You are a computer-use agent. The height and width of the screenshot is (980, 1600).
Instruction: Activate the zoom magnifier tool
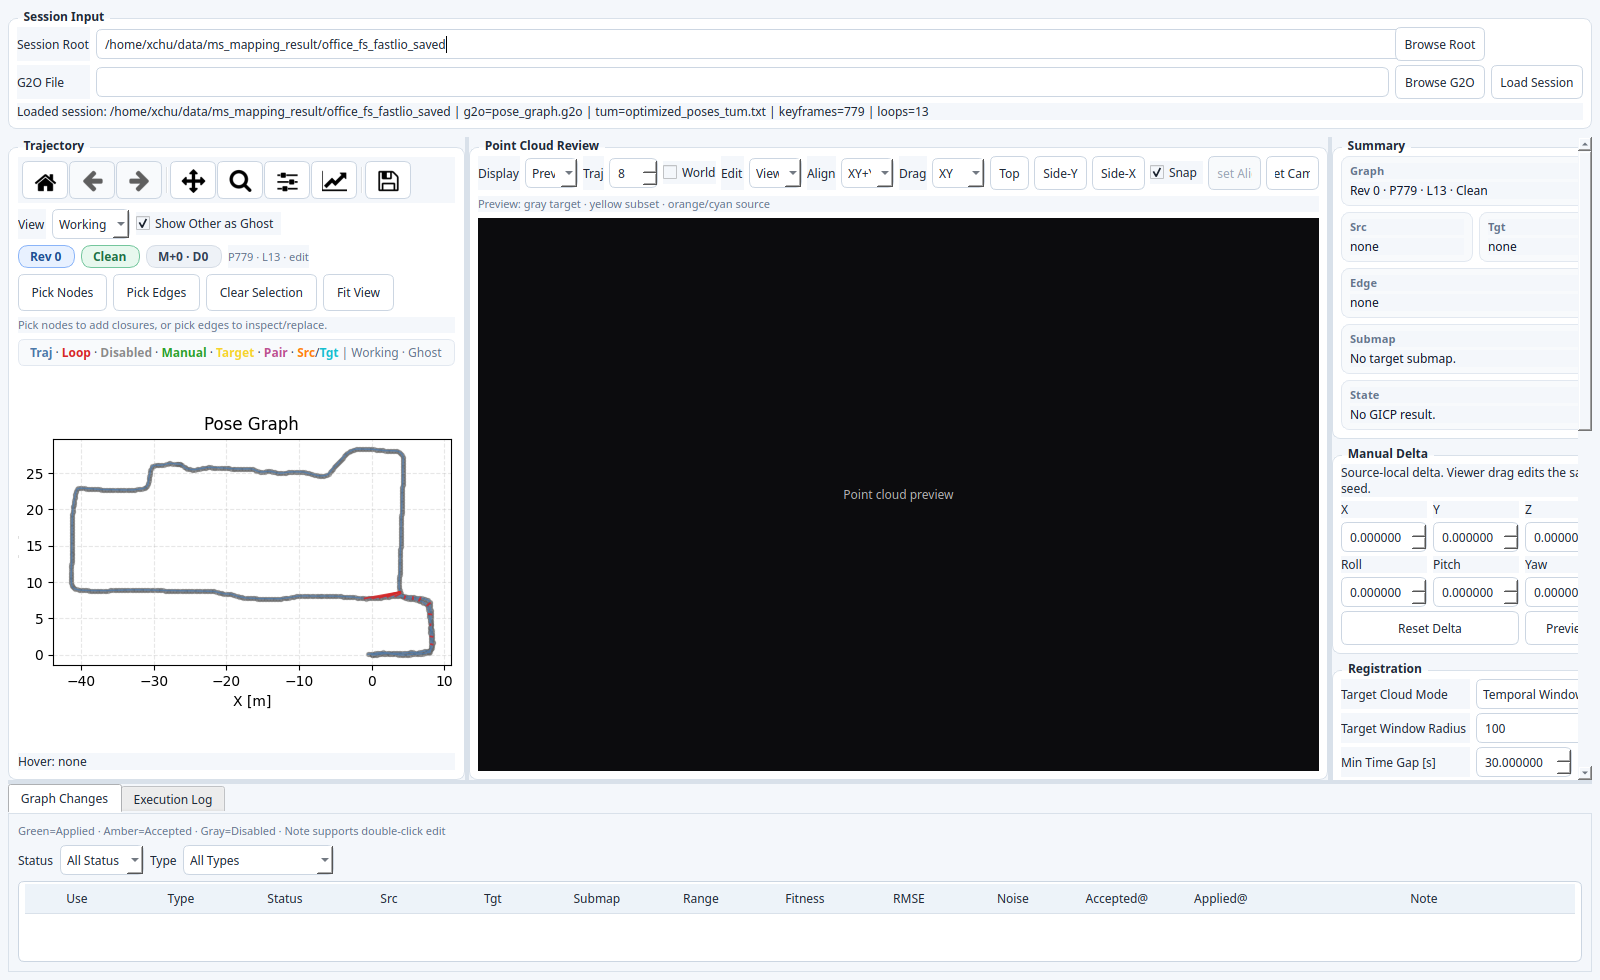point(240,181)
